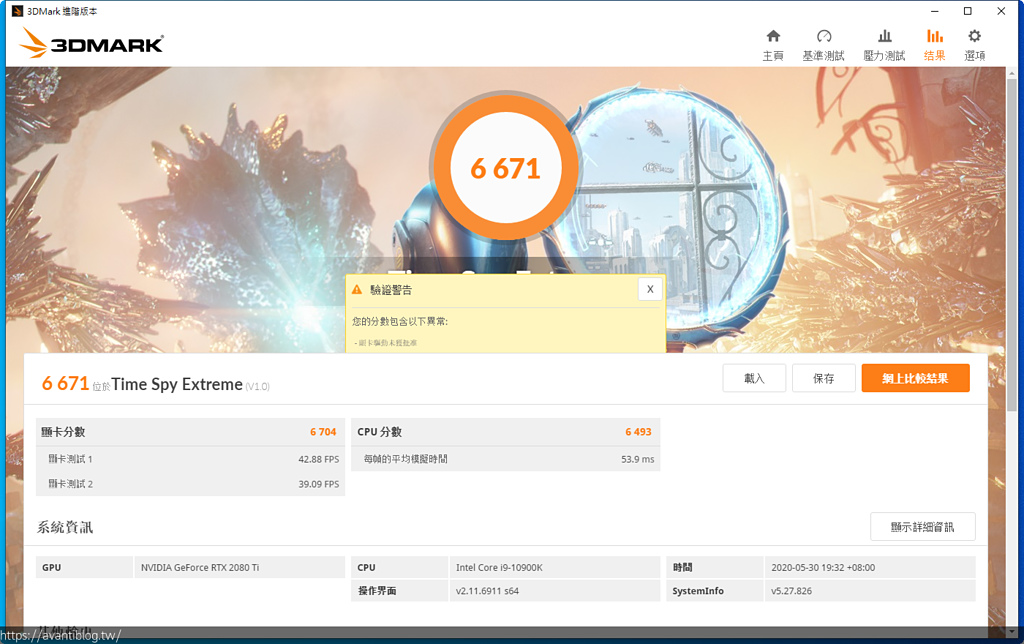Screen dimensions: 1024x644
Task: Click the orange 網上比較結果 button
Action: pyautogui.click(x=916, y=378)
